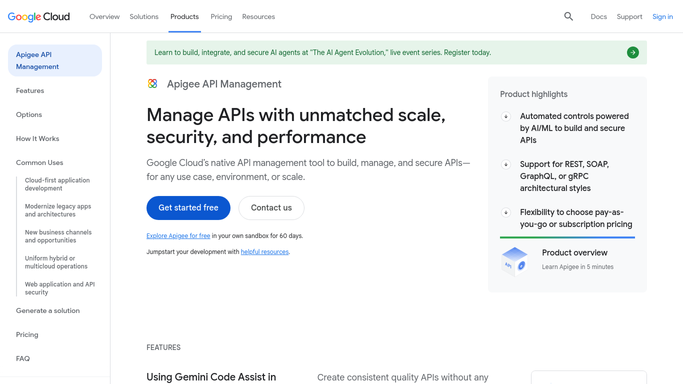Click the FEATURES section label
Screen dimensions: 683x384
click(x=163, y=347)
